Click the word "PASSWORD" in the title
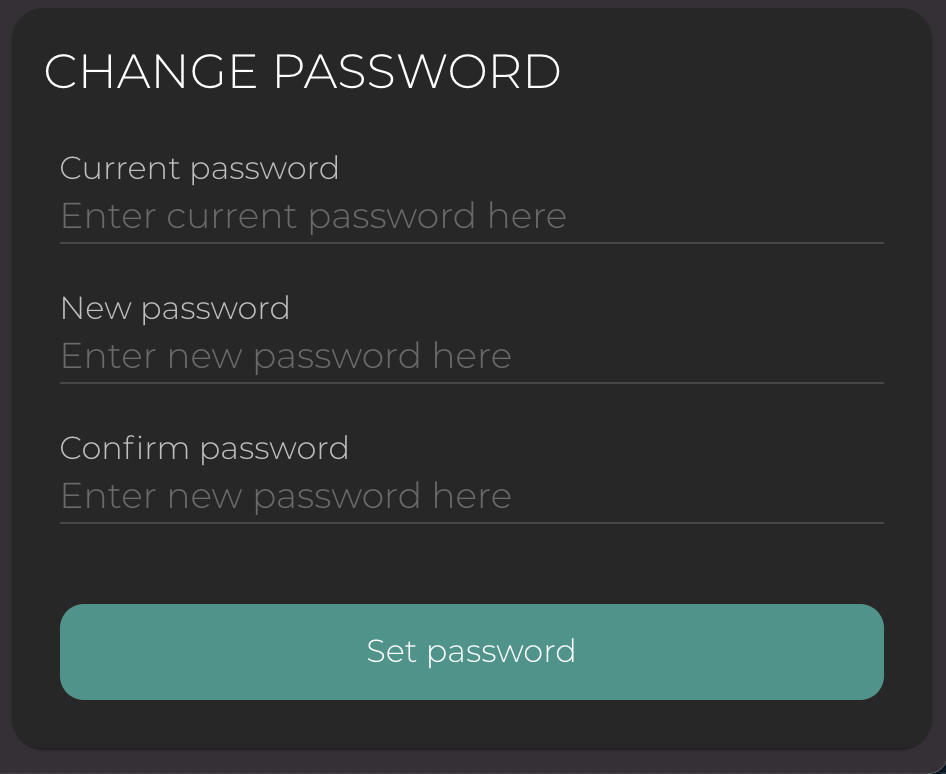 click(416, 72)
